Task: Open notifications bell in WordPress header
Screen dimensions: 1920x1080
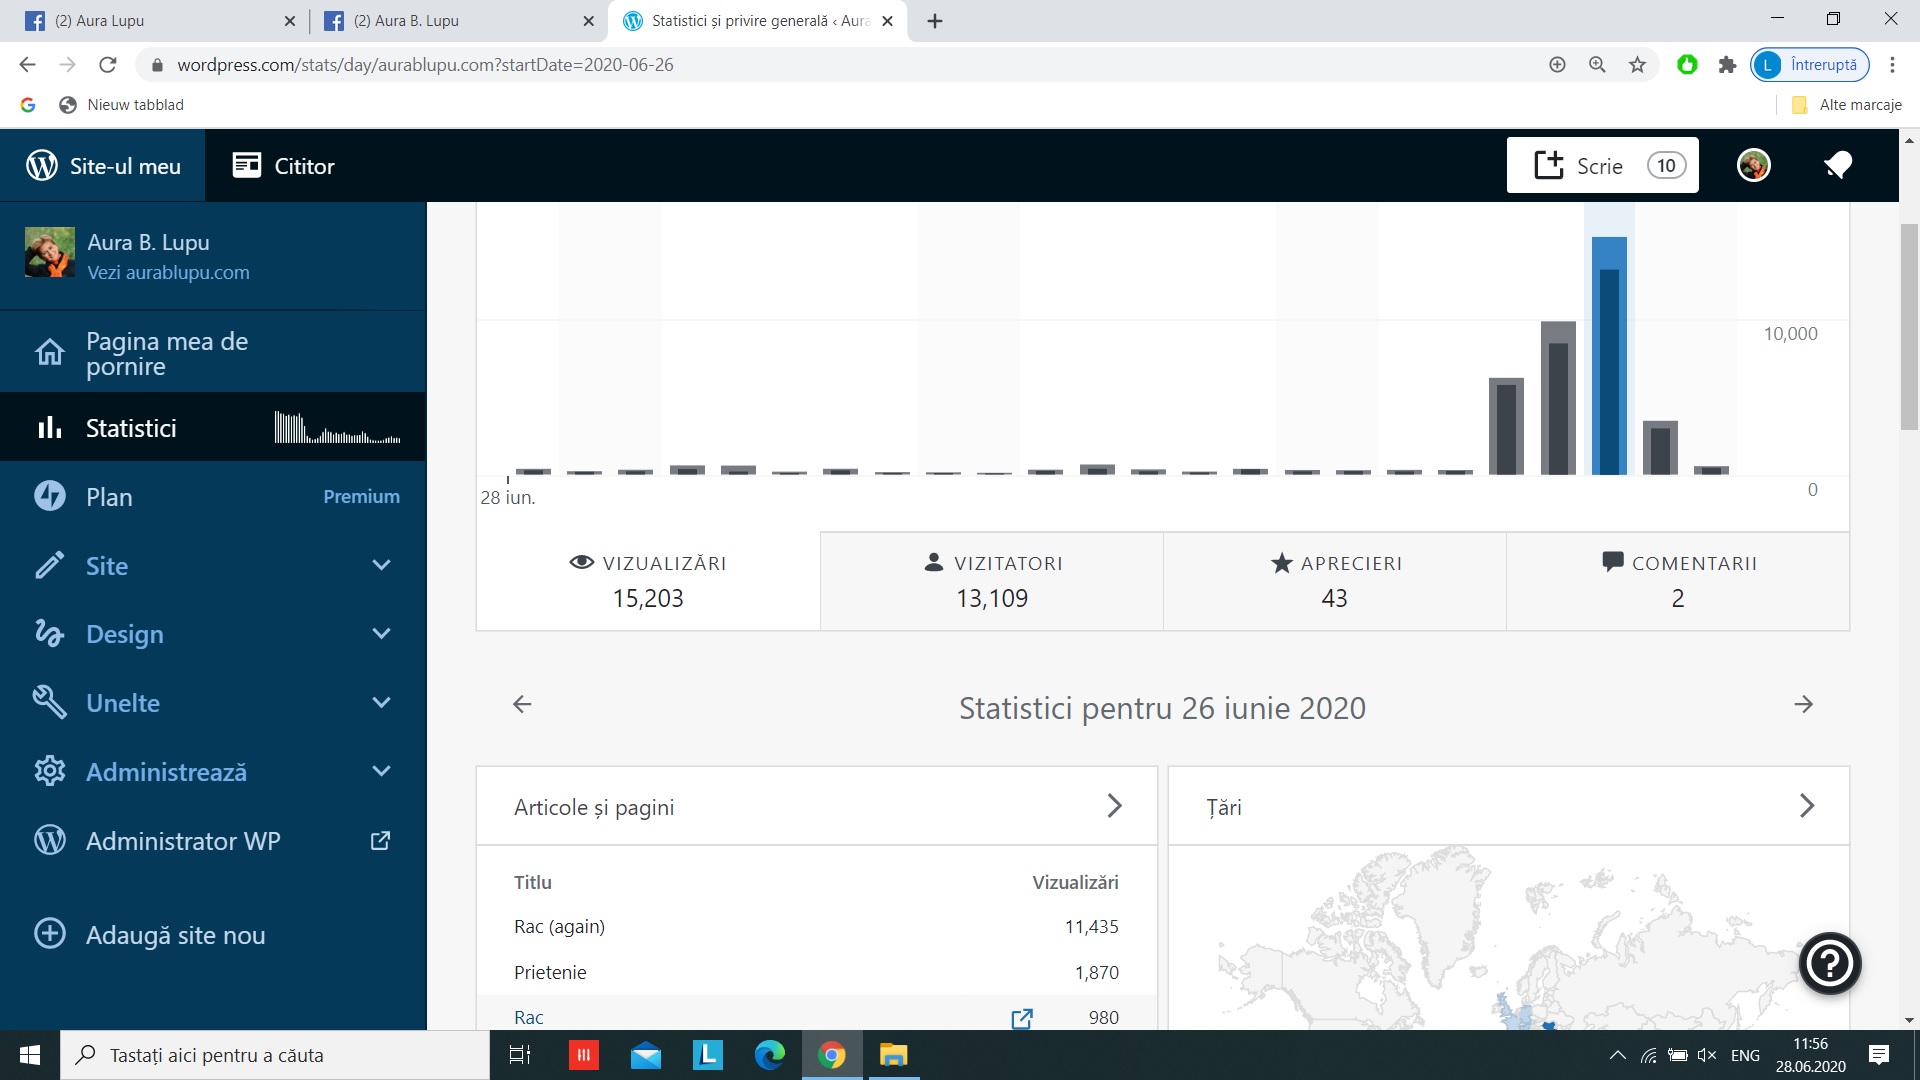Action: [1837, 166]
